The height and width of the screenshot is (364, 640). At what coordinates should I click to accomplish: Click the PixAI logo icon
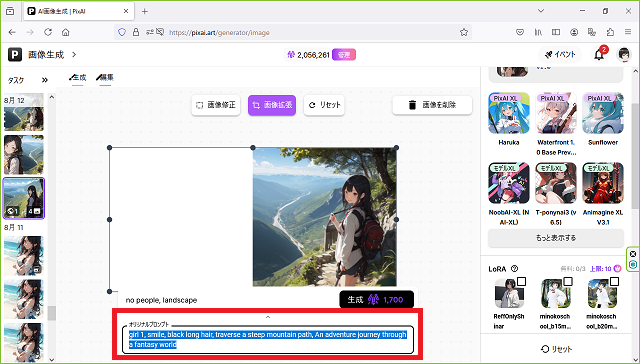click(15, 54)
